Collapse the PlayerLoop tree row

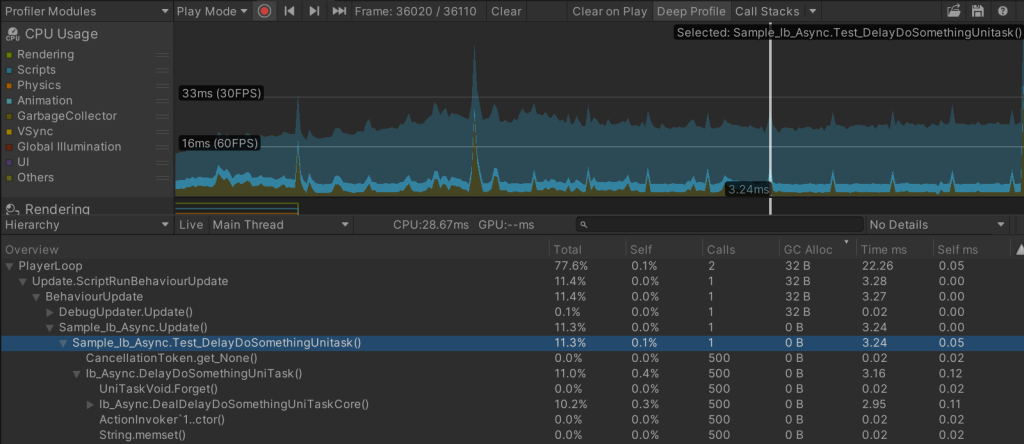[10, 266]
